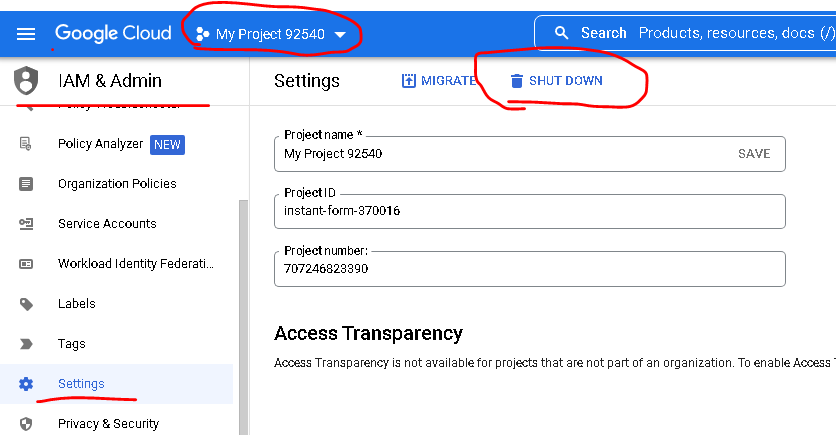Click the Workload Identity Federation icon
The image size is (836, 435).
26,264
